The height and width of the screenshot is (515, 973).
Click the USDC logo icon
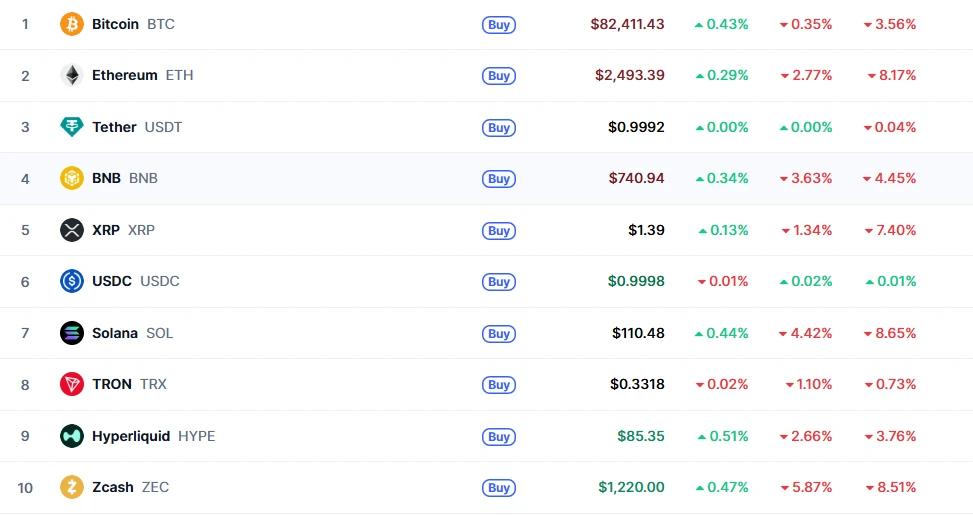coord(71,282)
